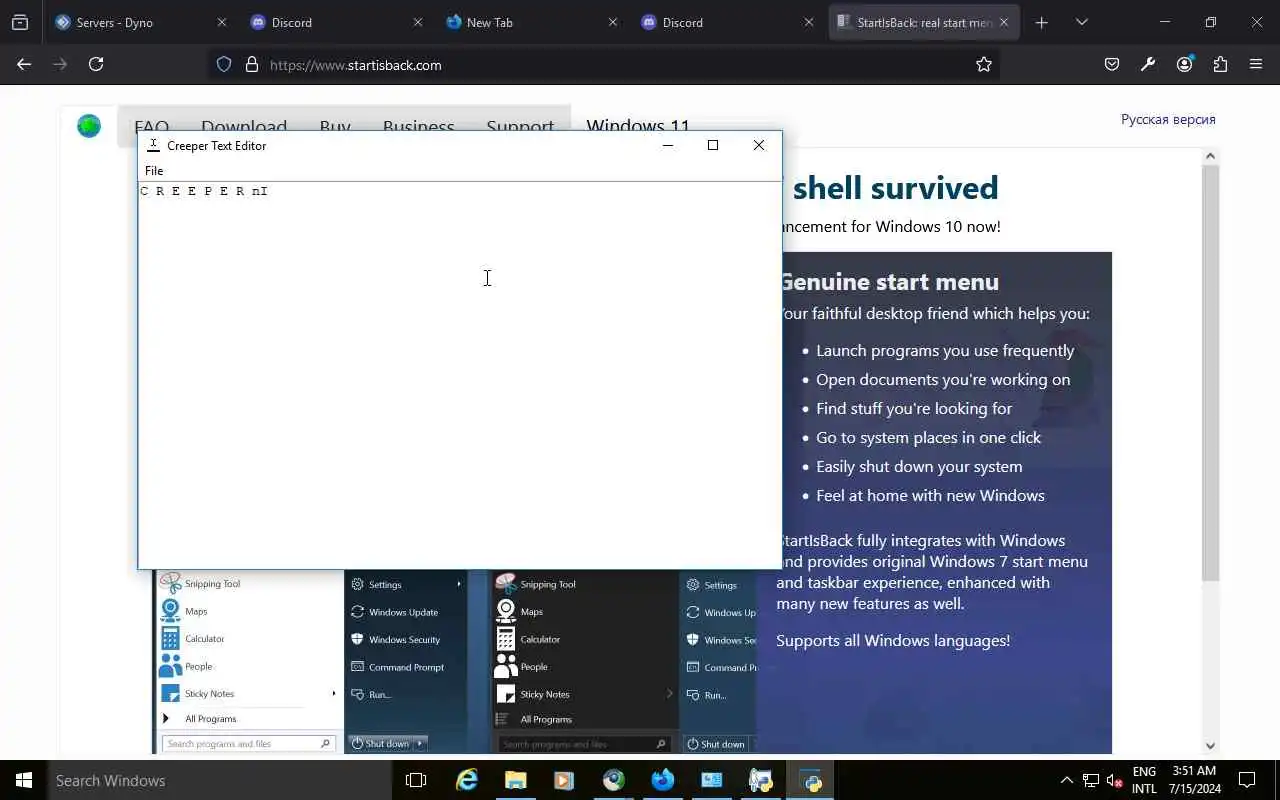Close the New Tab tab

click(x=613, y=22)
